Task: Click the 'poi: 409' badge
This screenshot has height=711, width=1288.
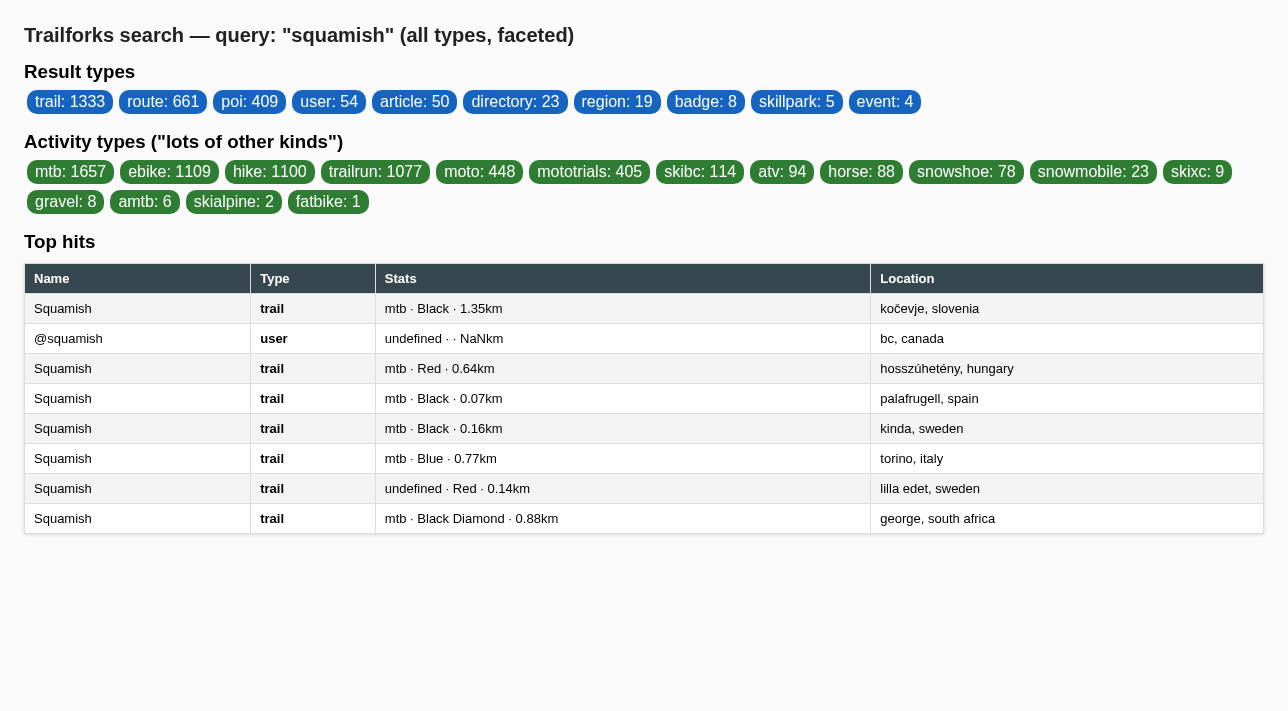Action: (x=250, y=102)
